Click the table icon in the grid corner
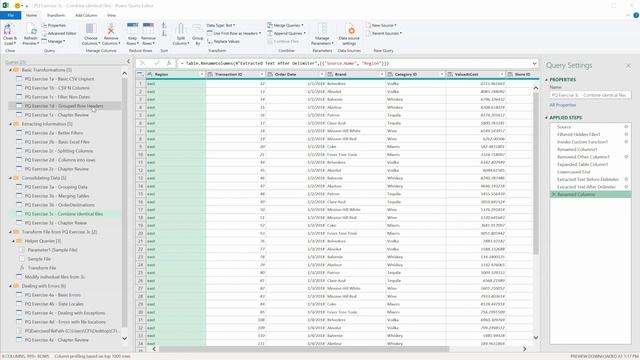The height and width of the screenshot is (360, 640). (140, 75)
